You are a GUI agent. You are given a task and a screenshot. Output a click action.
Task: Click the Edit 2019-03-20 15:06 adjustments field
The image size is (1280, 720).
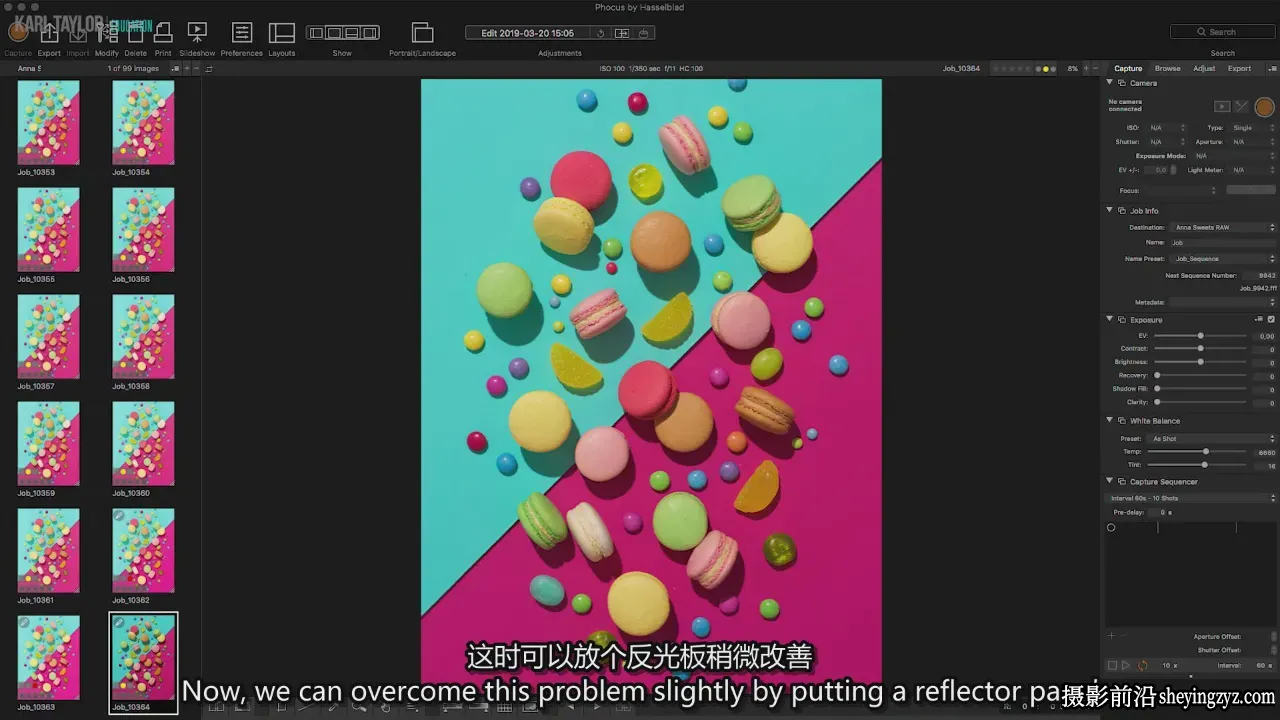528,33
